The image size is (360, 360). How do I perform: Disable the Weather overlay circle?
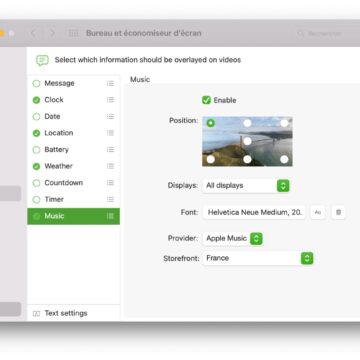tap(36, 166)
